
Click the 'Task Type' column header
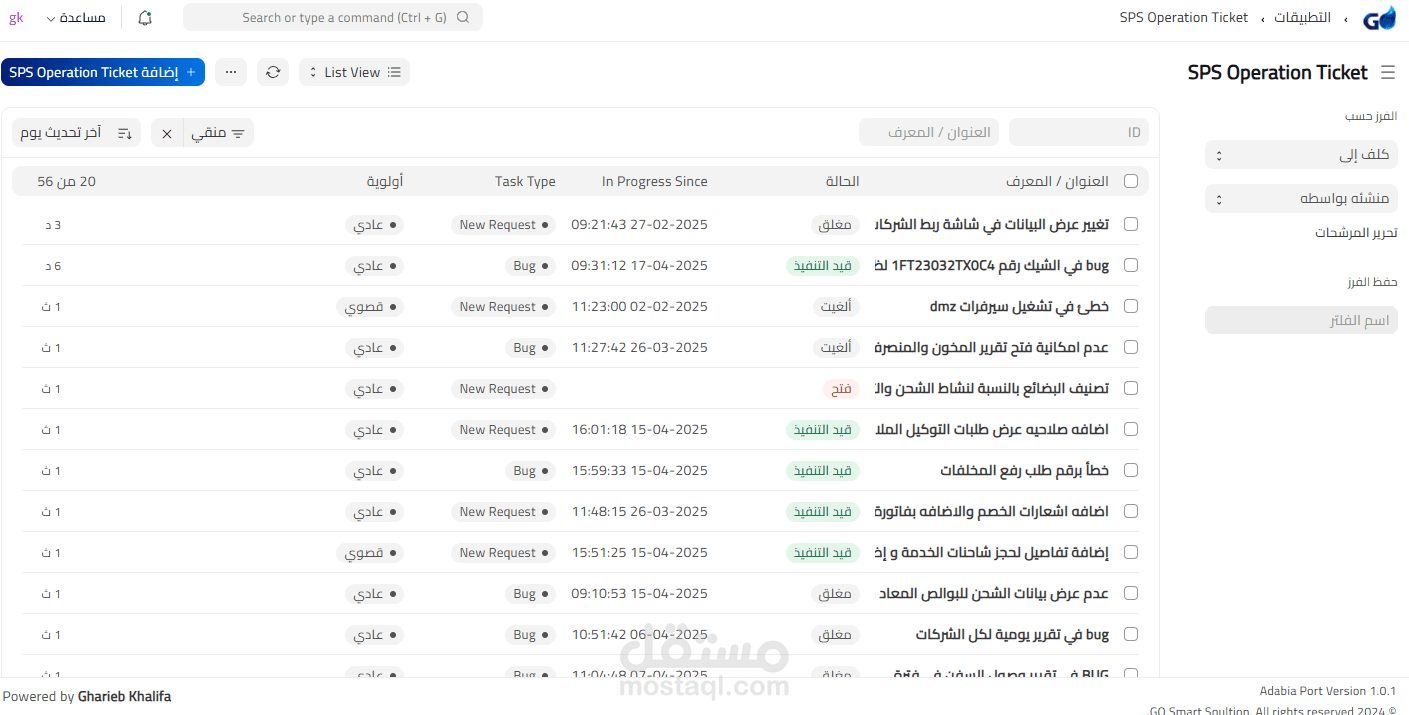coord(525,181)
